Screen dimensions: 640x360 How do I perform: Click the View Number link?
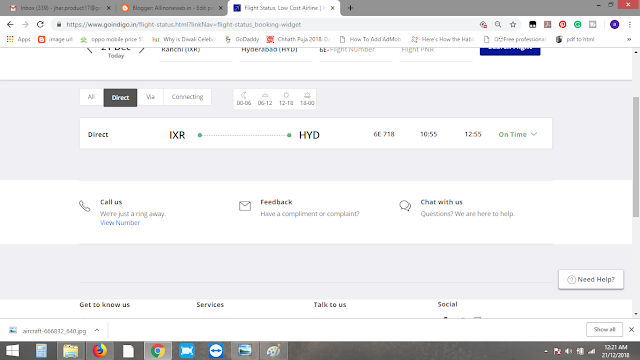point(120,223)
